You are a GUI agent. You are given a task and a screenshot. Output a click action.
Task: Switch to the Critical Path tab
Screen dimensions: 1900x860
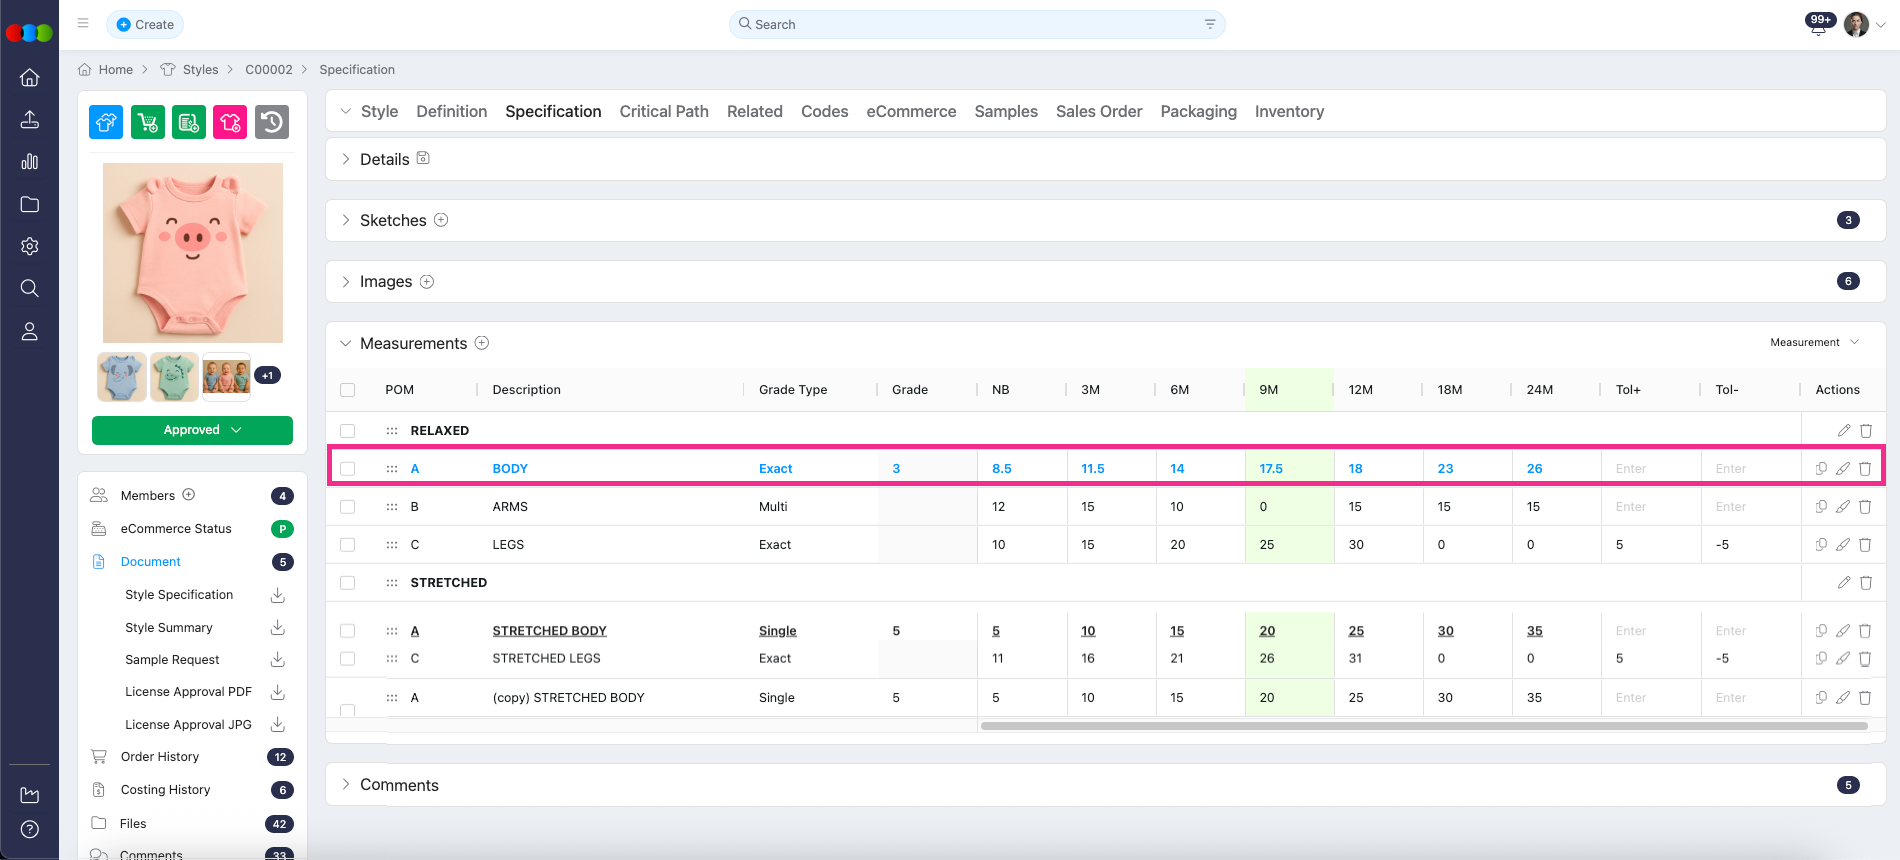pyautogui.click(x=664, y=111)
